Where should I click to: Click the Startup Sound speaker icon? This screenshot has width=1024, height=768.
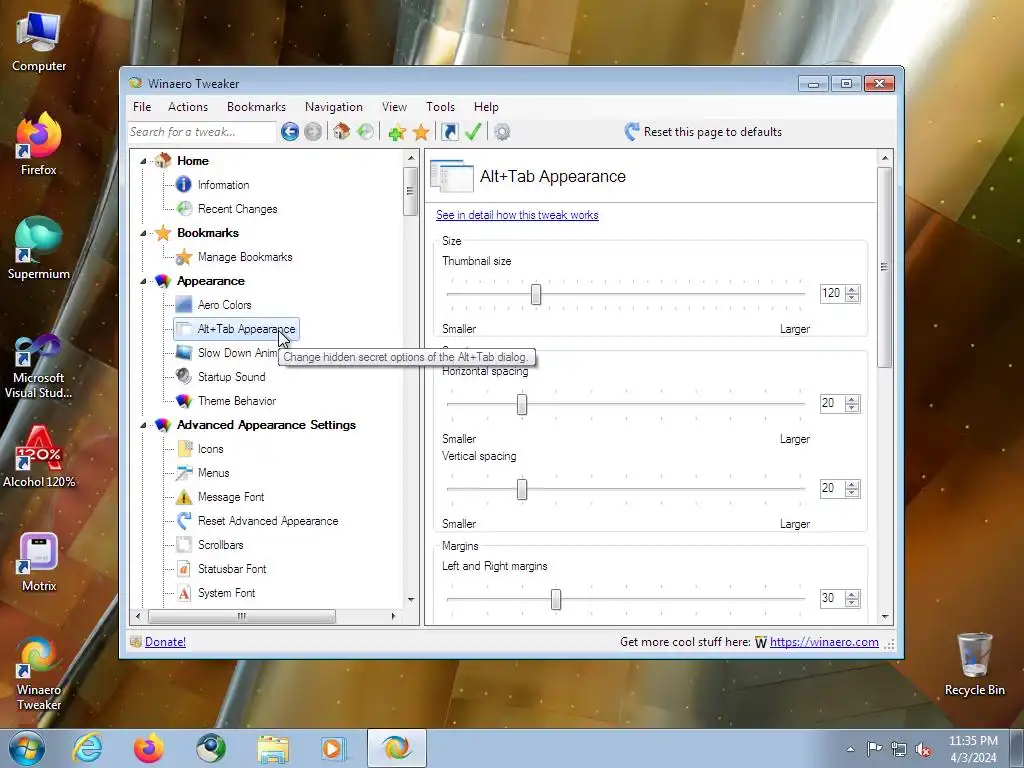[184, 376]
